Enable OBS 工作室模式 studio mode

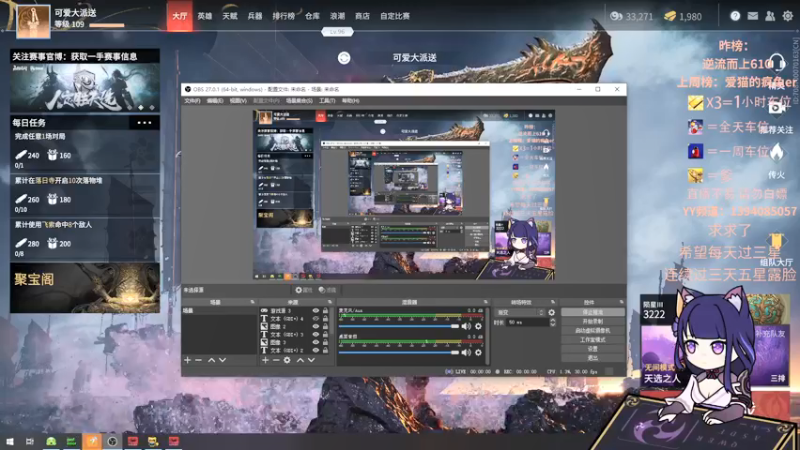coord(592,340)
